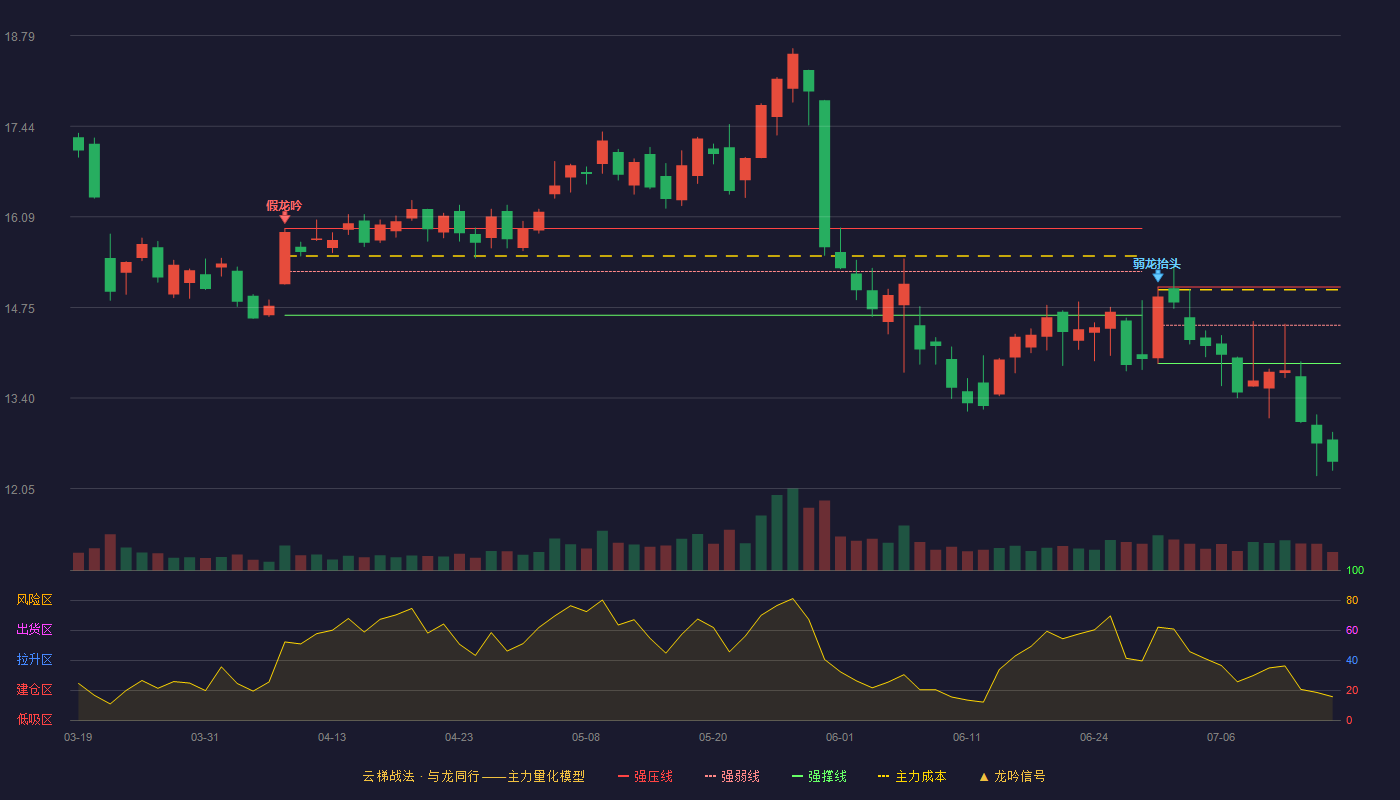Toggle the 主力成本 legend label
Viewport: 1400px width, 800px height.
[x=920, y=777]
